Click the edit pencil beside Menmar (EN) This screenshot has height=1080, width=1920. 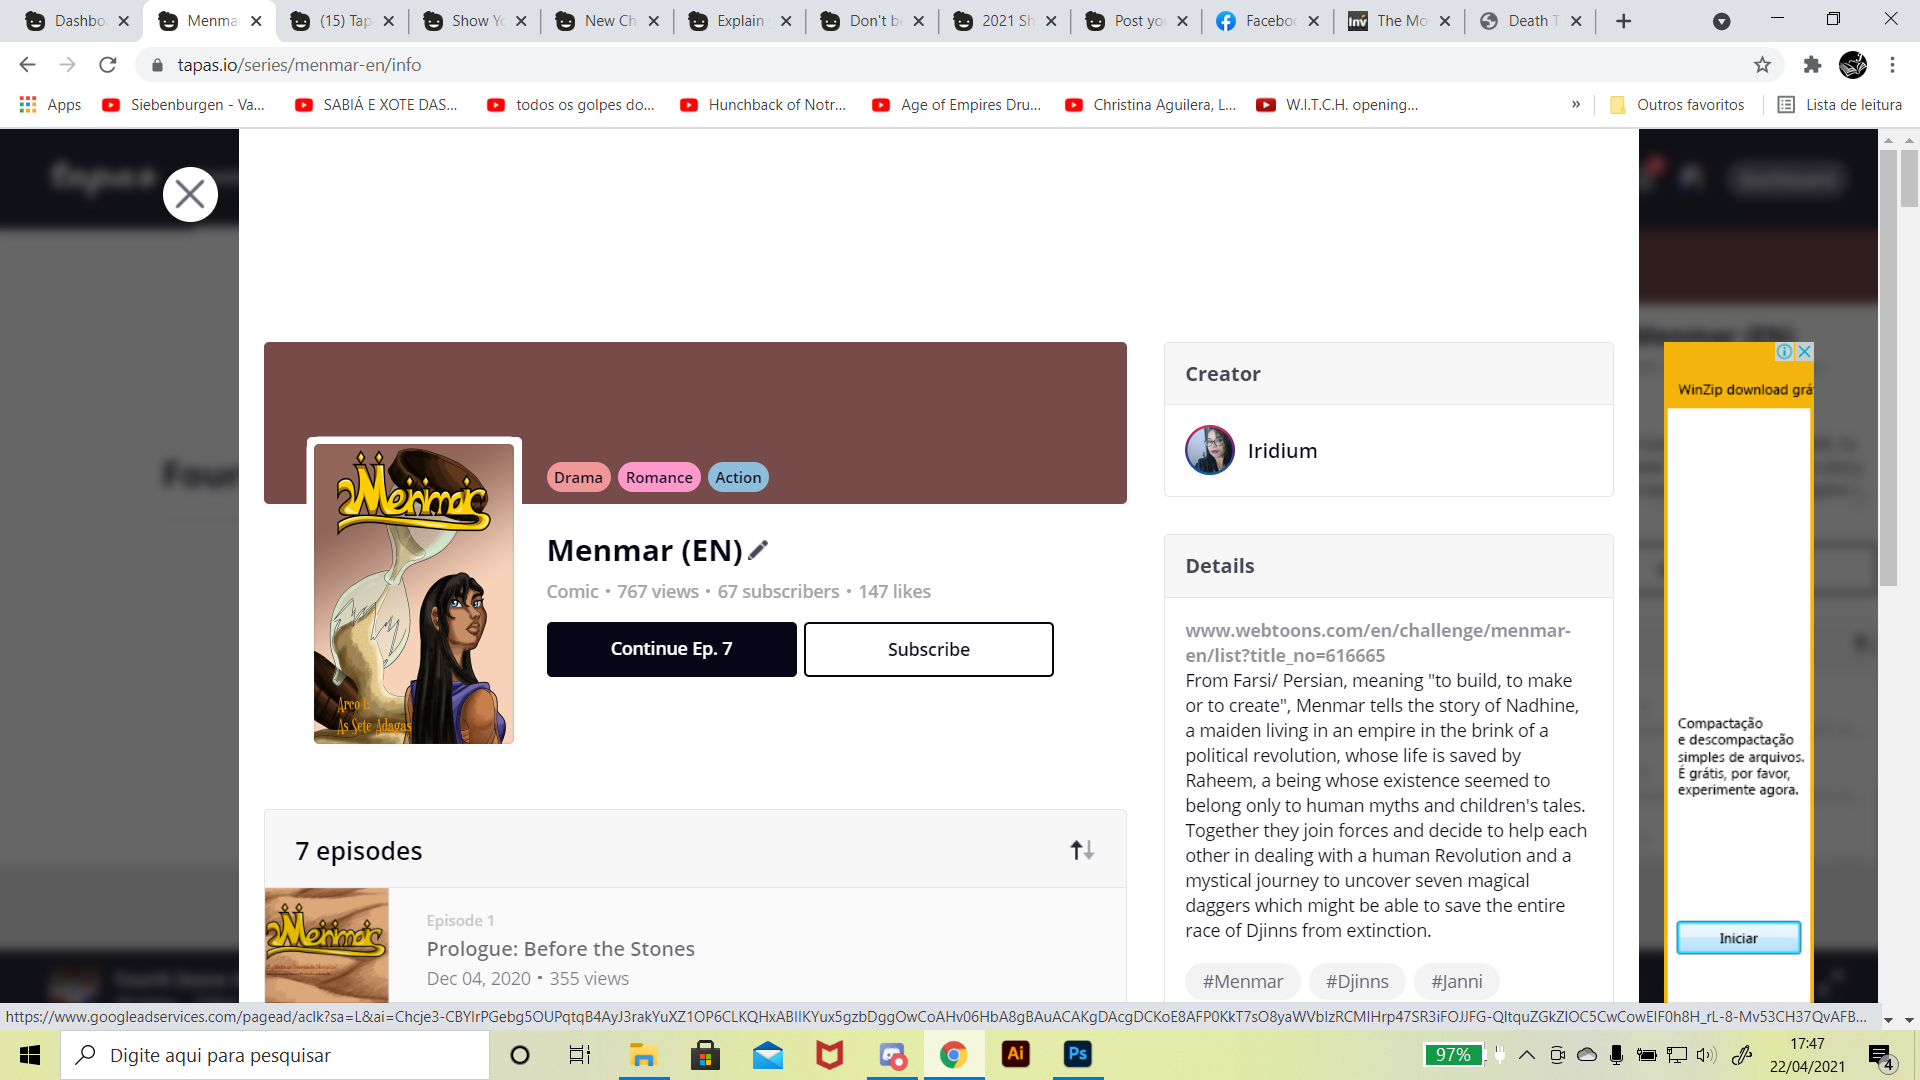[758, 550]
